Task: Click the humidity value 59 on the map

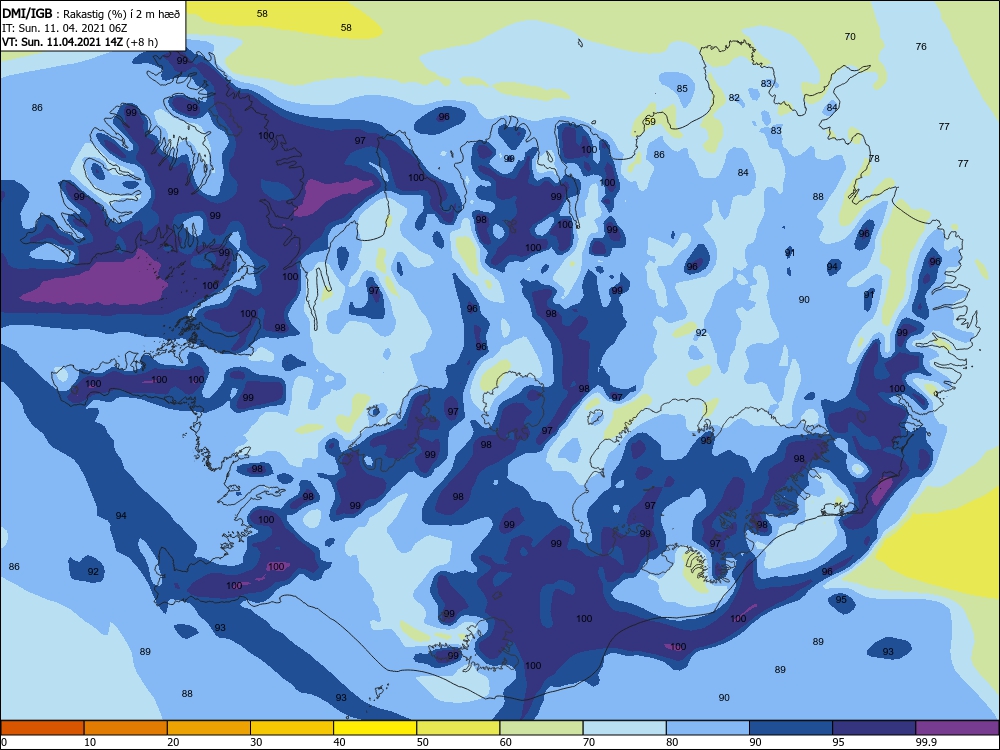Action: click(x=650, y=121)
